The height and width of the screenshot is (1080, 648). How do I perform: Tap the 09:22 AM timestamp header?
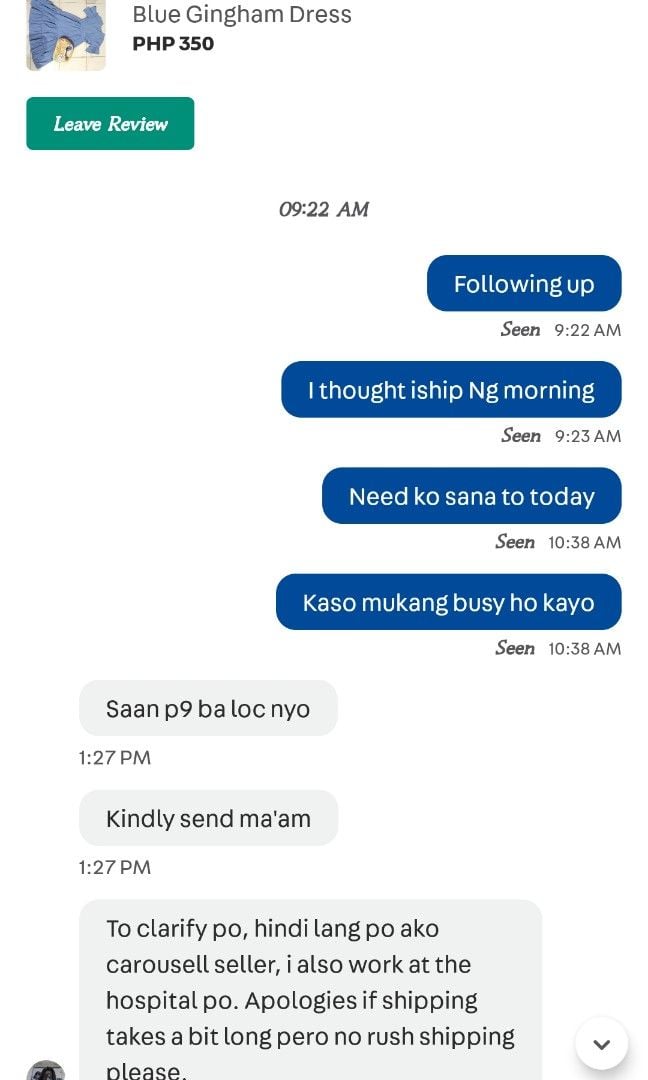(324, 209)
